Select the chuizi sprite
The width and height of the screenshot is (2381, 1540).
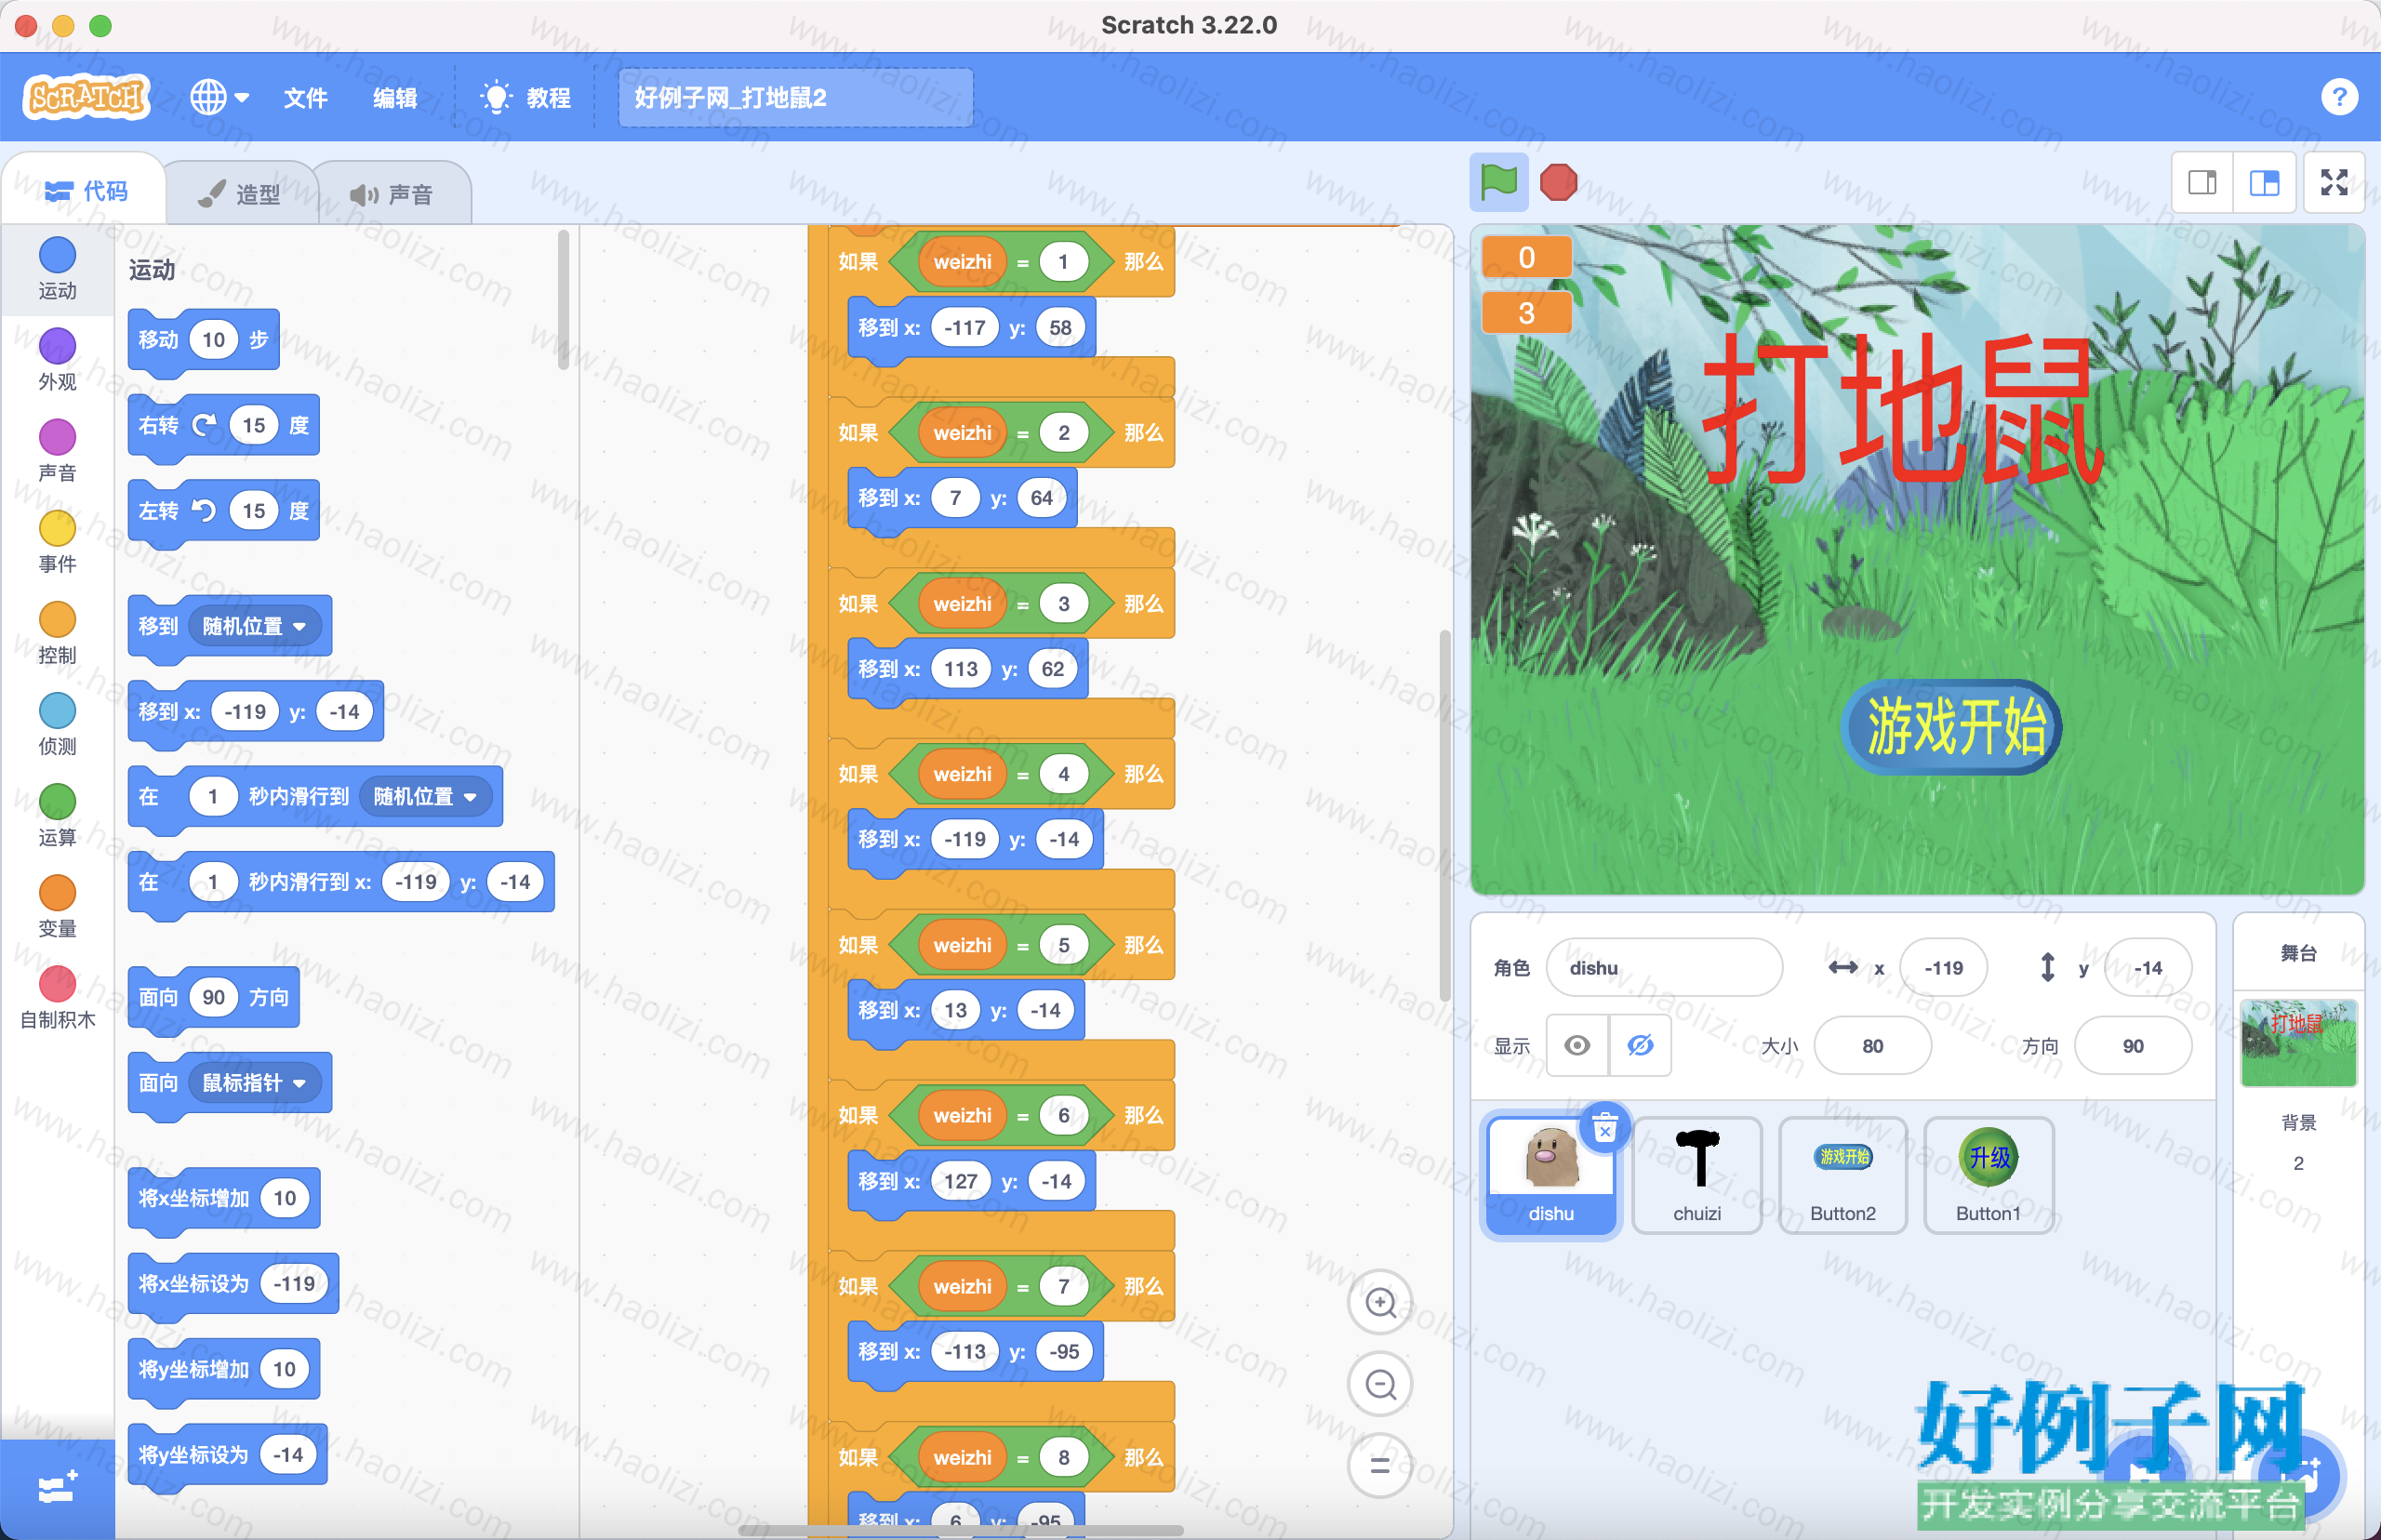1697,1175
